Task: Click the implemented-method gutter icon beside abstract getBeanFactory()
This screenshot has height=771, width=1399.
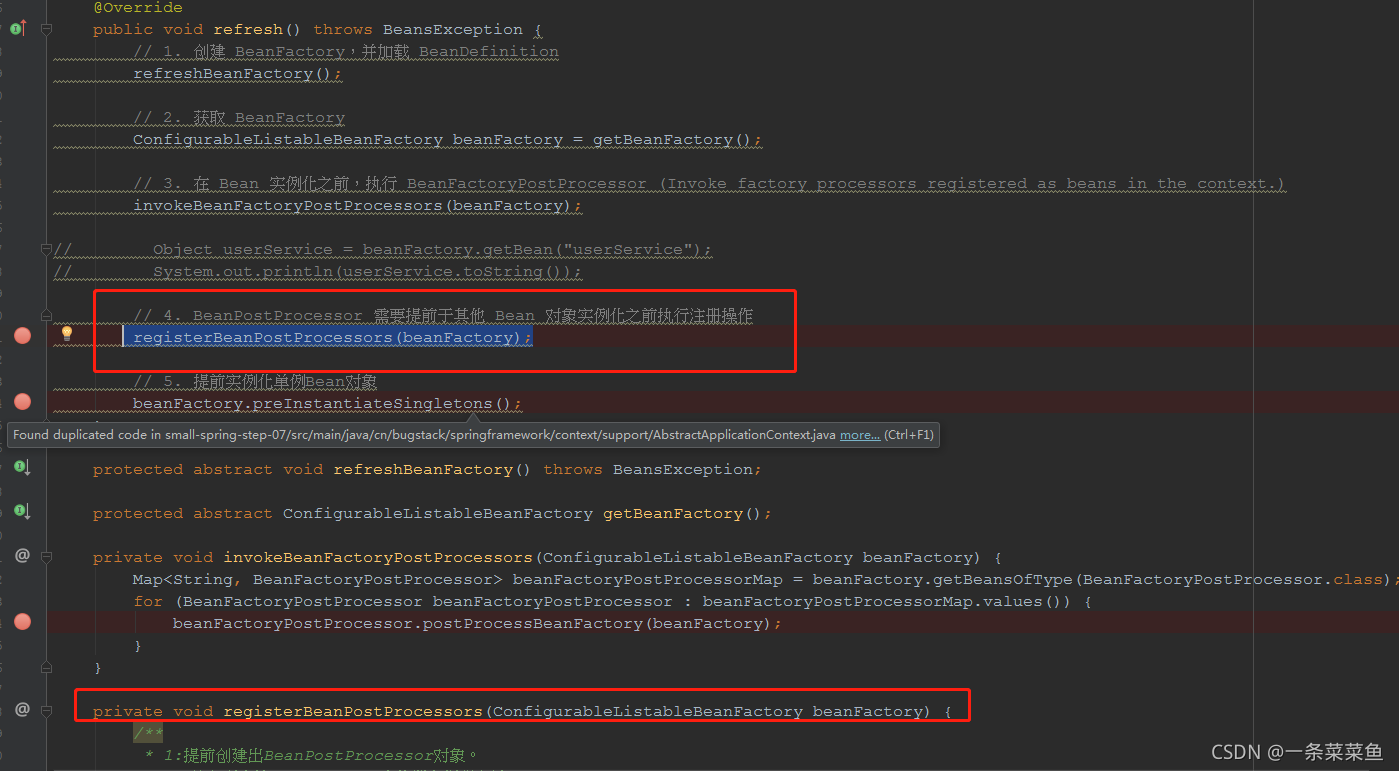Action: (x=20, y=511)
